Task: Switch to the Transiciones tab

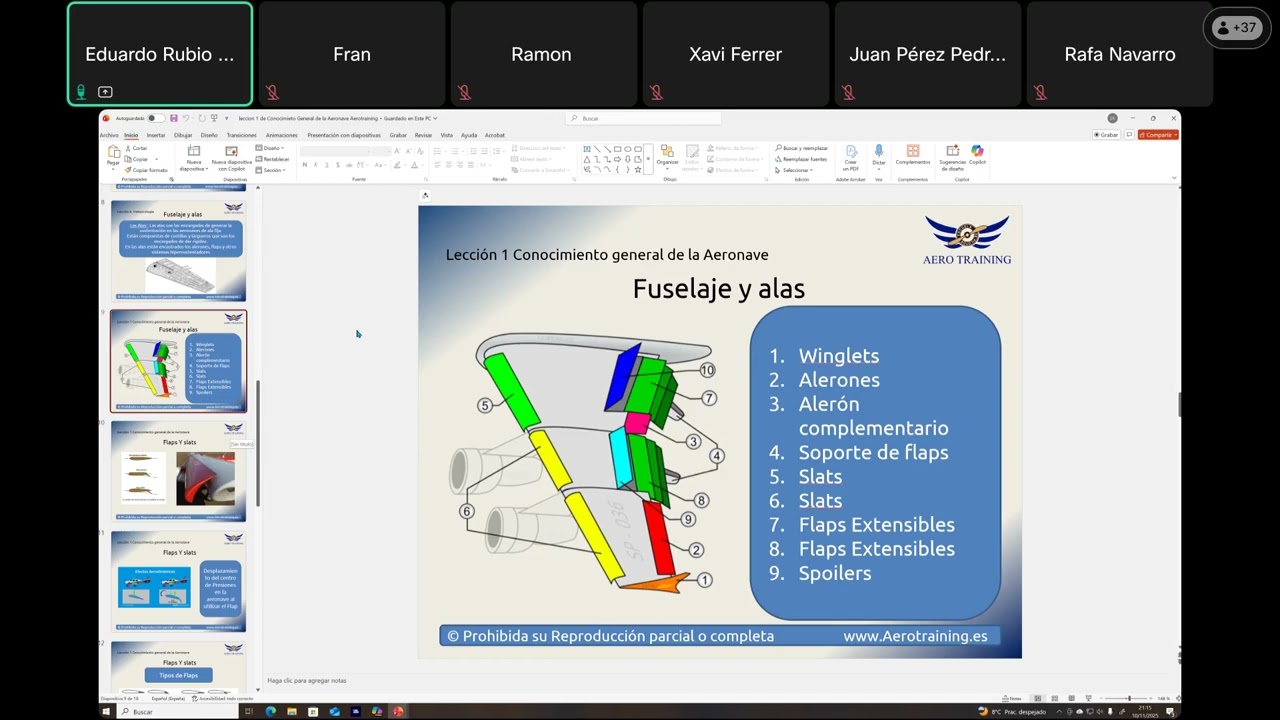Action: pyautogui.click(x=241, y=135)
